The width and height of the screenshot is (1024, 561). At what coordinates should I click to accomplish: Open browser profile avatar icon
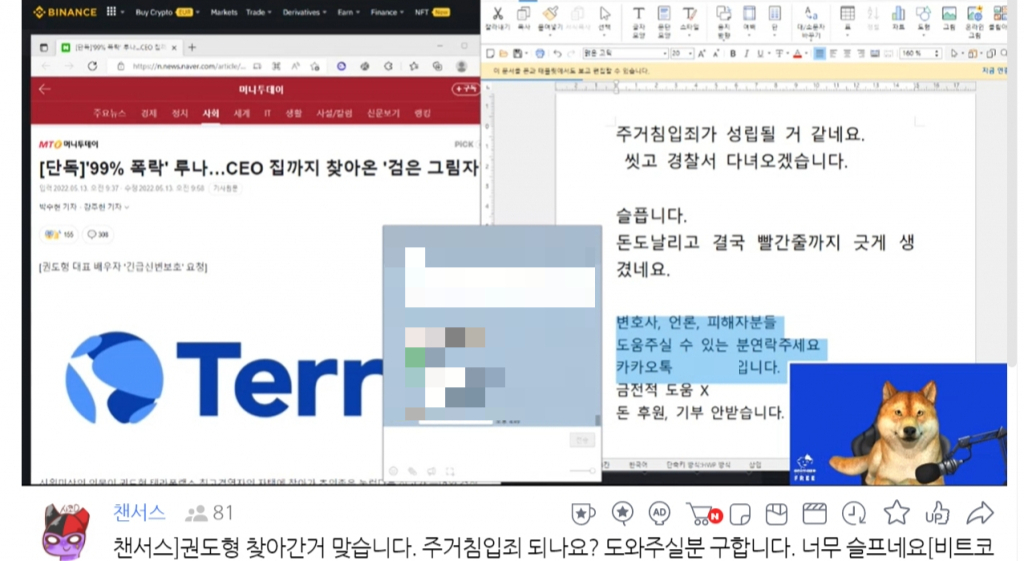click(462, 66)
